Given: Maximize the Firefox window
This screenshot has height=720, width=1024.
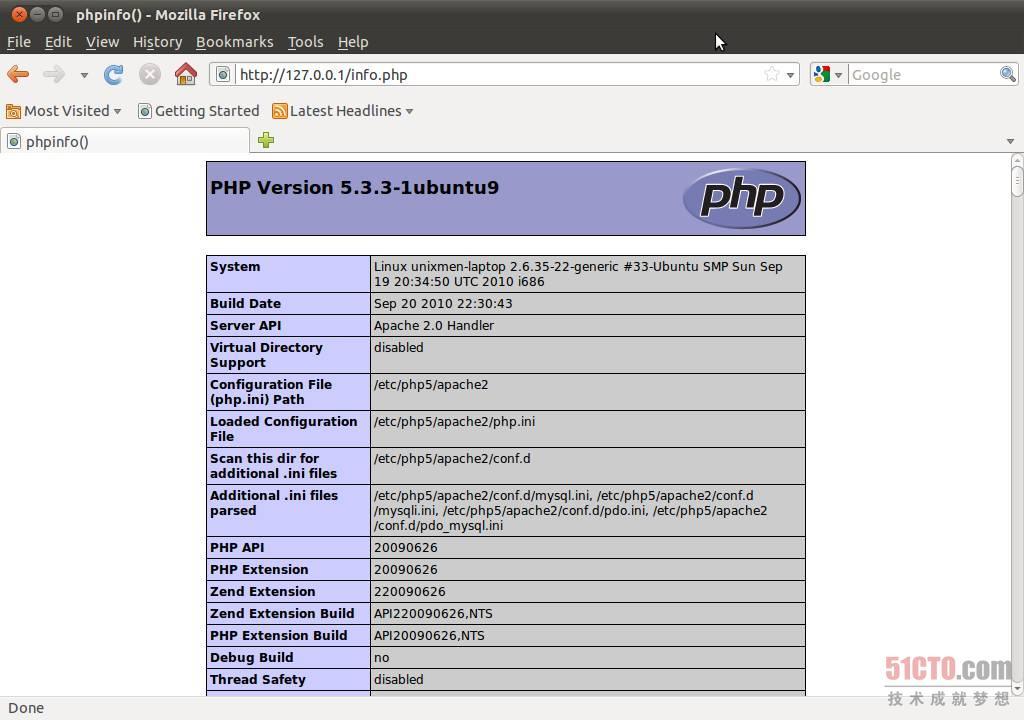Looking at the screenshot, I should coord(56,14).
